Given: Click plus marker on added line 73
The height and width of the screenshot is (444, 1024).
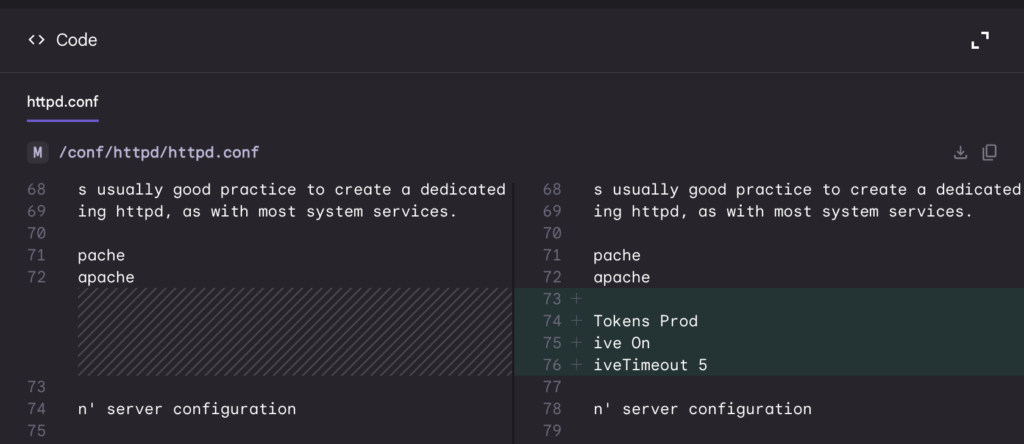Looking at the screenshot, I should tap(576, 299).
